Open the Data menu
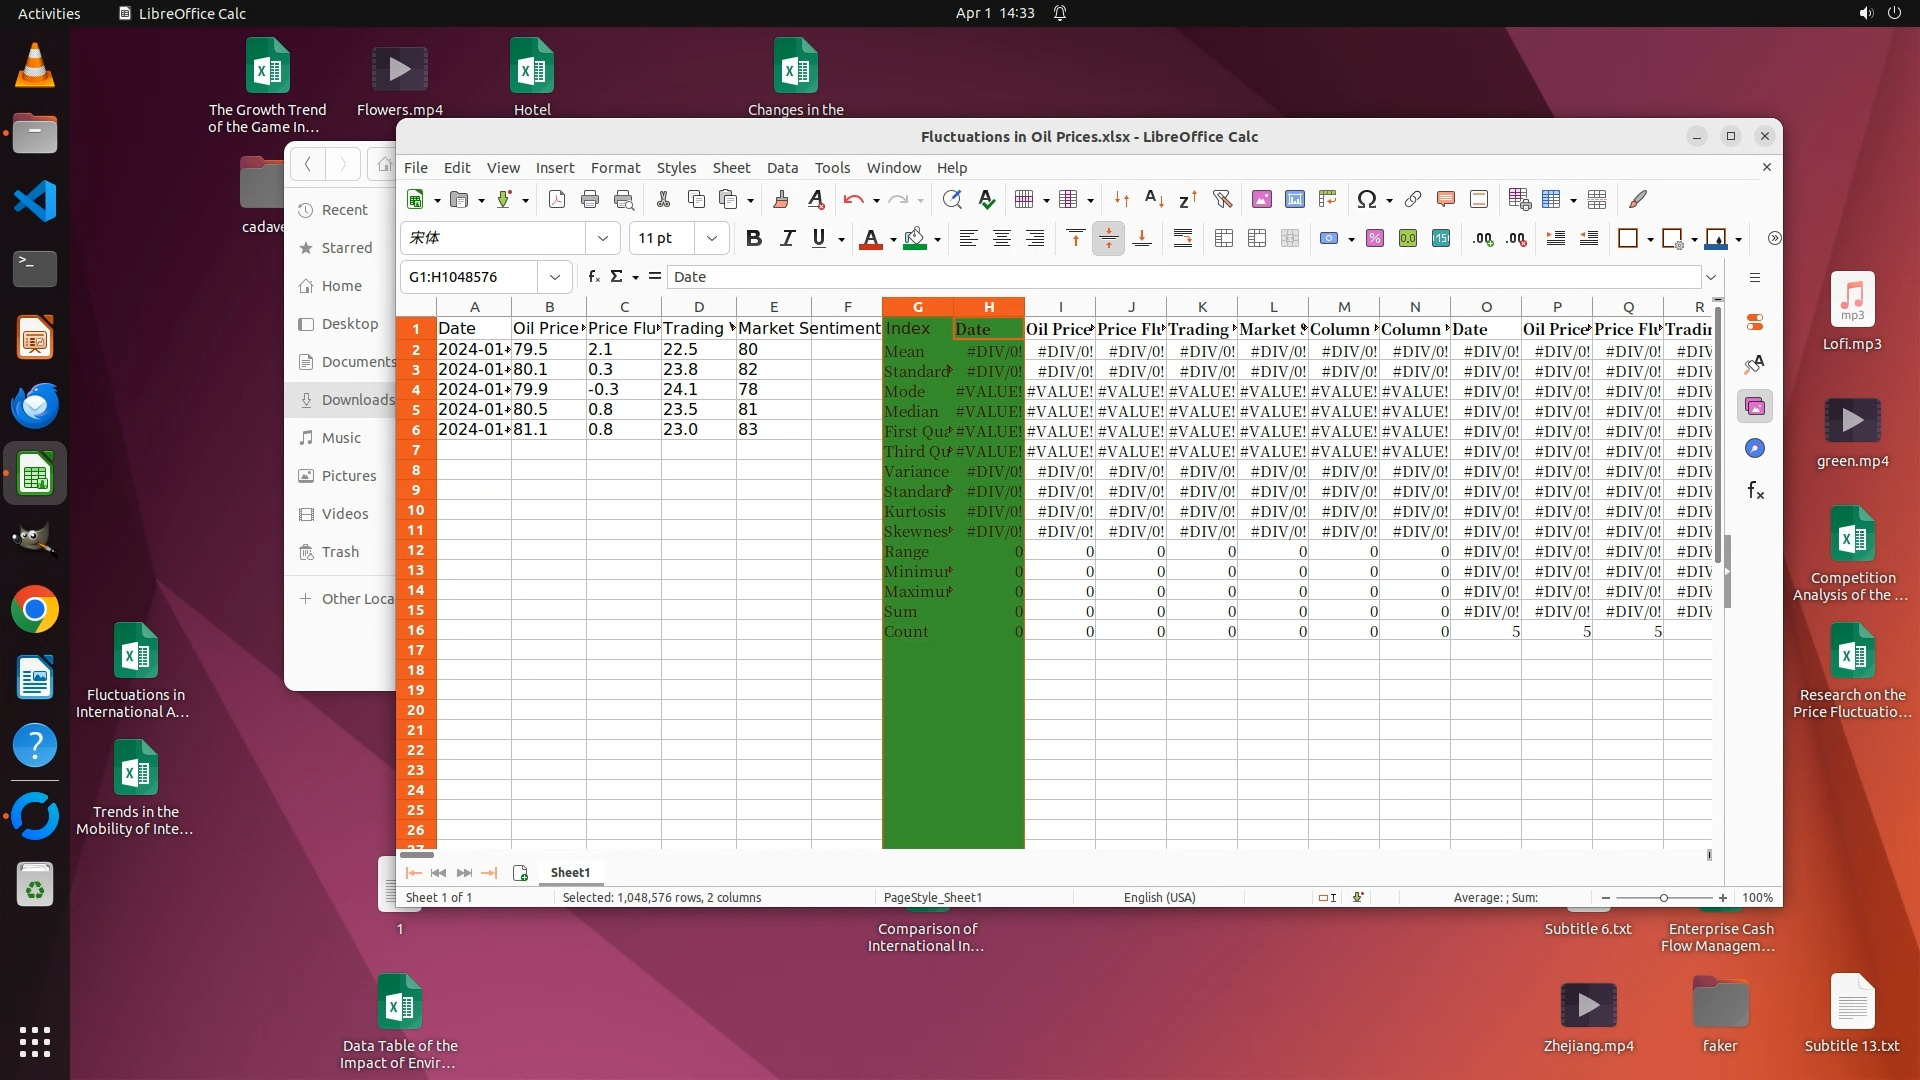This screenshot has height=1080, width=1920. point(782,168)
